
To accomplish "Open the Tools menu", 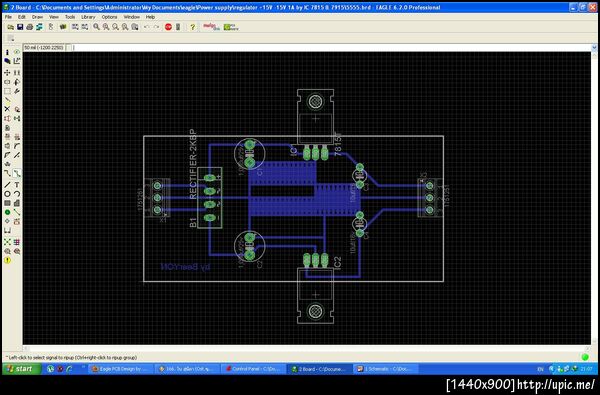I will click(70, 17).
